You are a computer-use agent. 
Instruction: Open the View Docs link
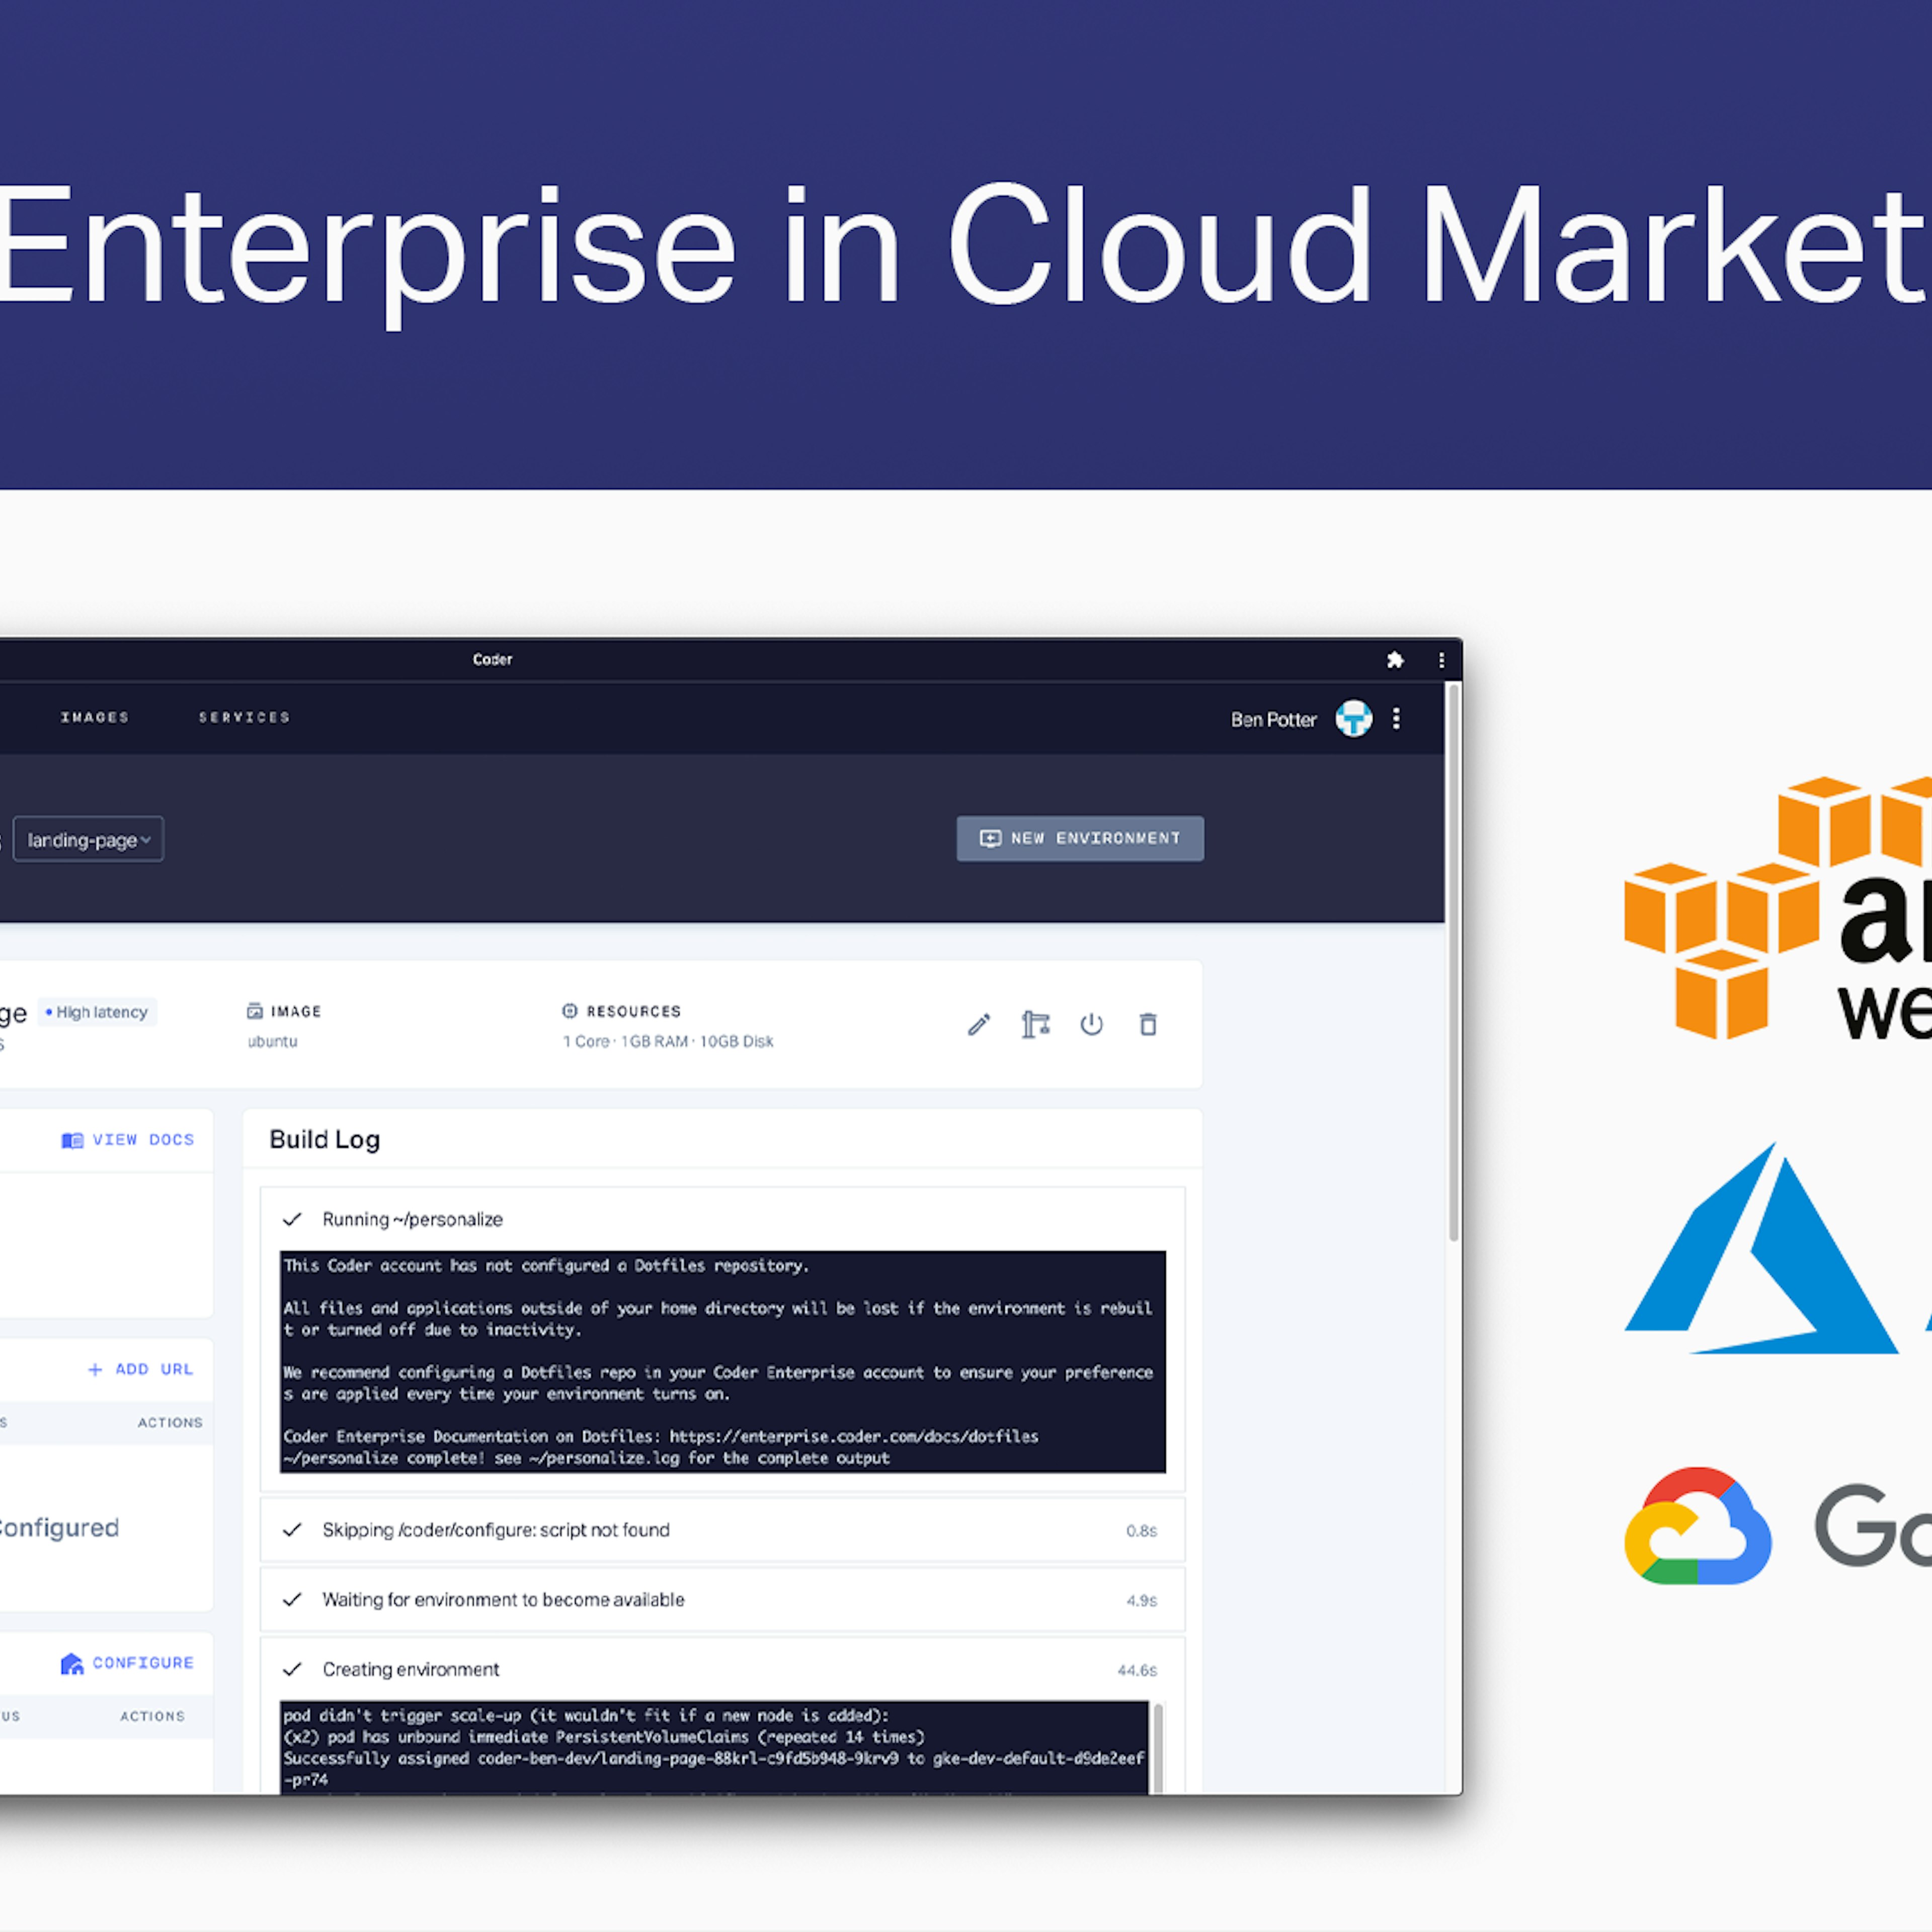pos(128,1140)
